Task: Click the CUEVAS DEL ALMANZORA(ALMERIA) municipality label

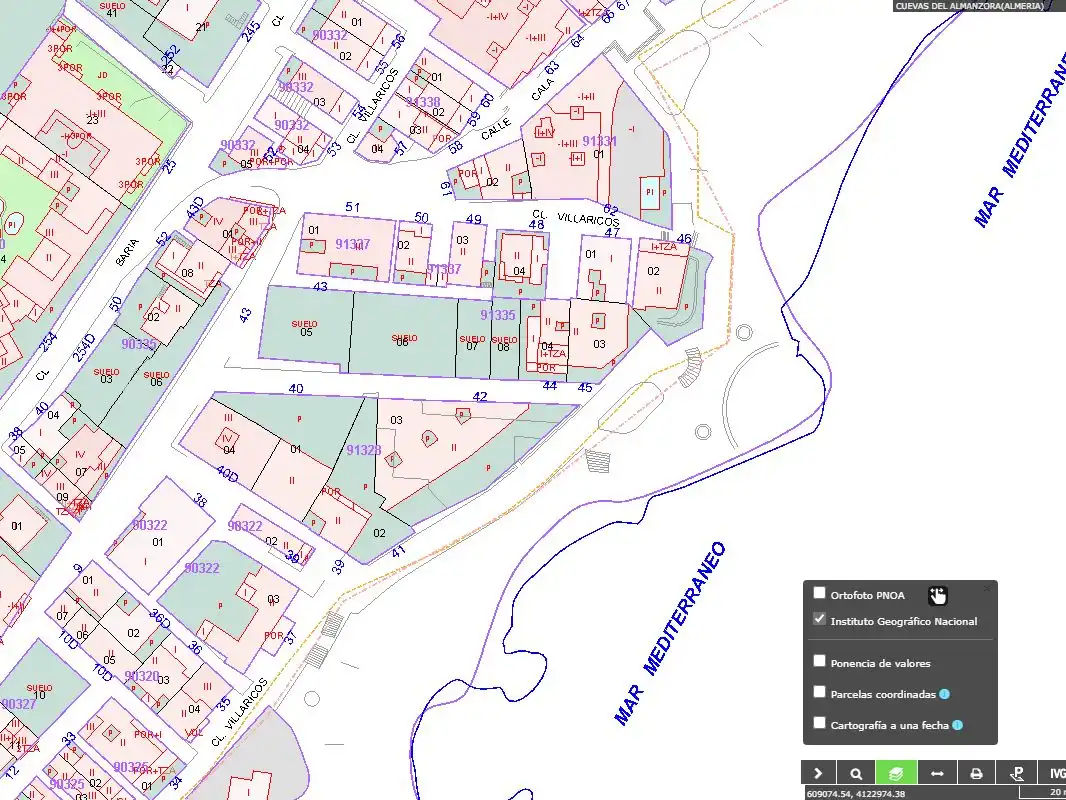Action: coord(969,5)
